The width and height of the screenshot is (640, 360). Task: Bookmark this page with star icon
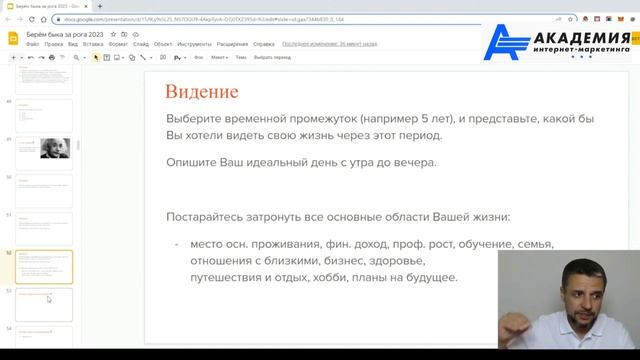(570, 19)
